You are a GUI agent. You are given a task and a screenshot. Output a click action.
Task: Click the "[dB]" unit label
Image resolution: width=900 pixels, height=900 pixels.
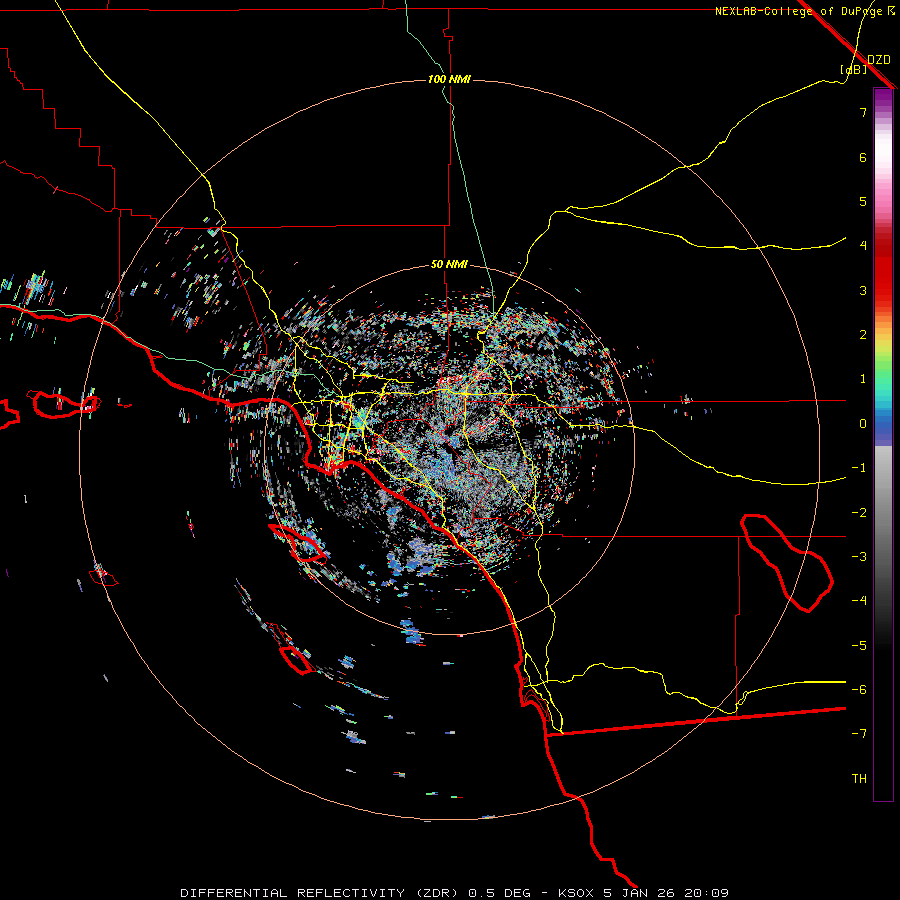(853, 69)
